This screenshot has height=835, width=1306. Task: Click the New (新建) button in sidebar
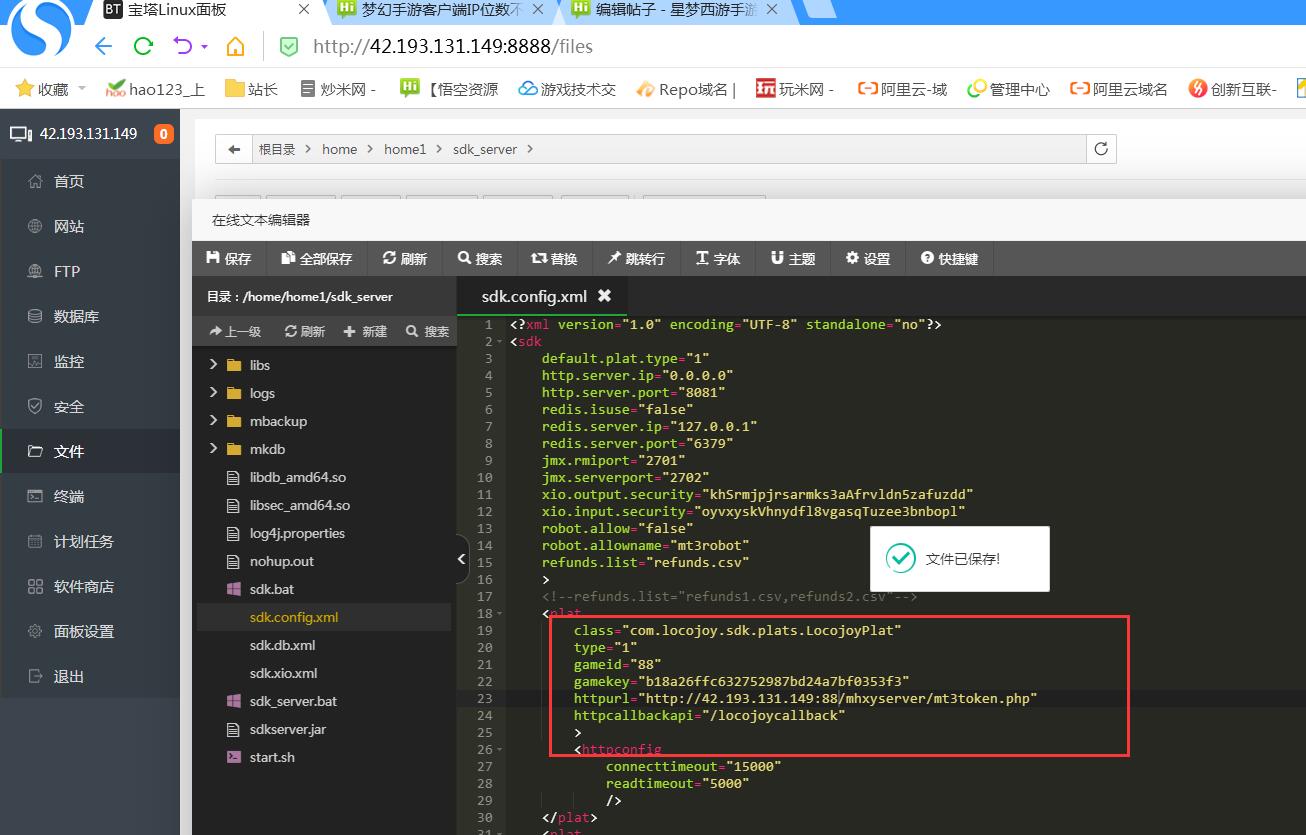(x=365, y=331)
